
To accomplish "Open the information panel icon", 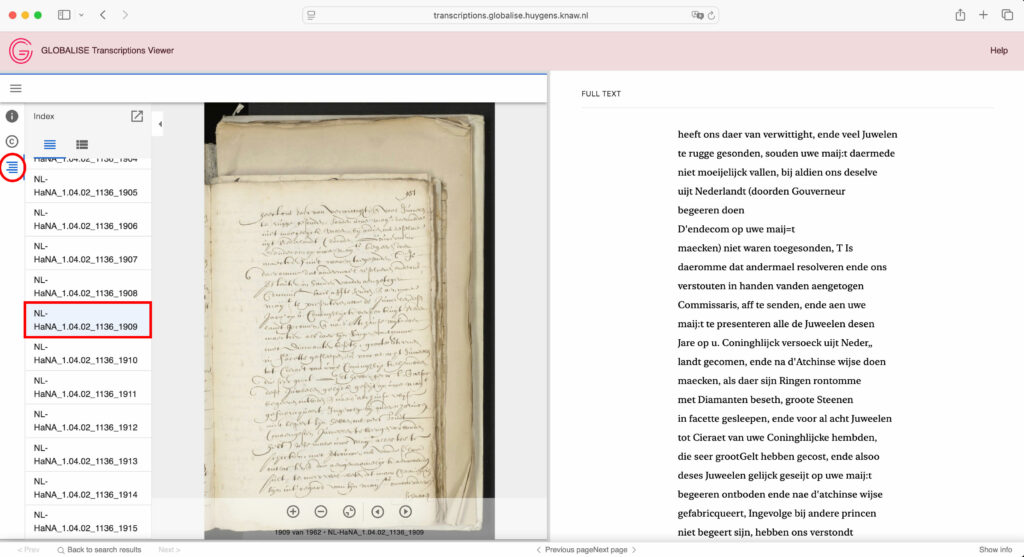I will [x=13, y=116].
